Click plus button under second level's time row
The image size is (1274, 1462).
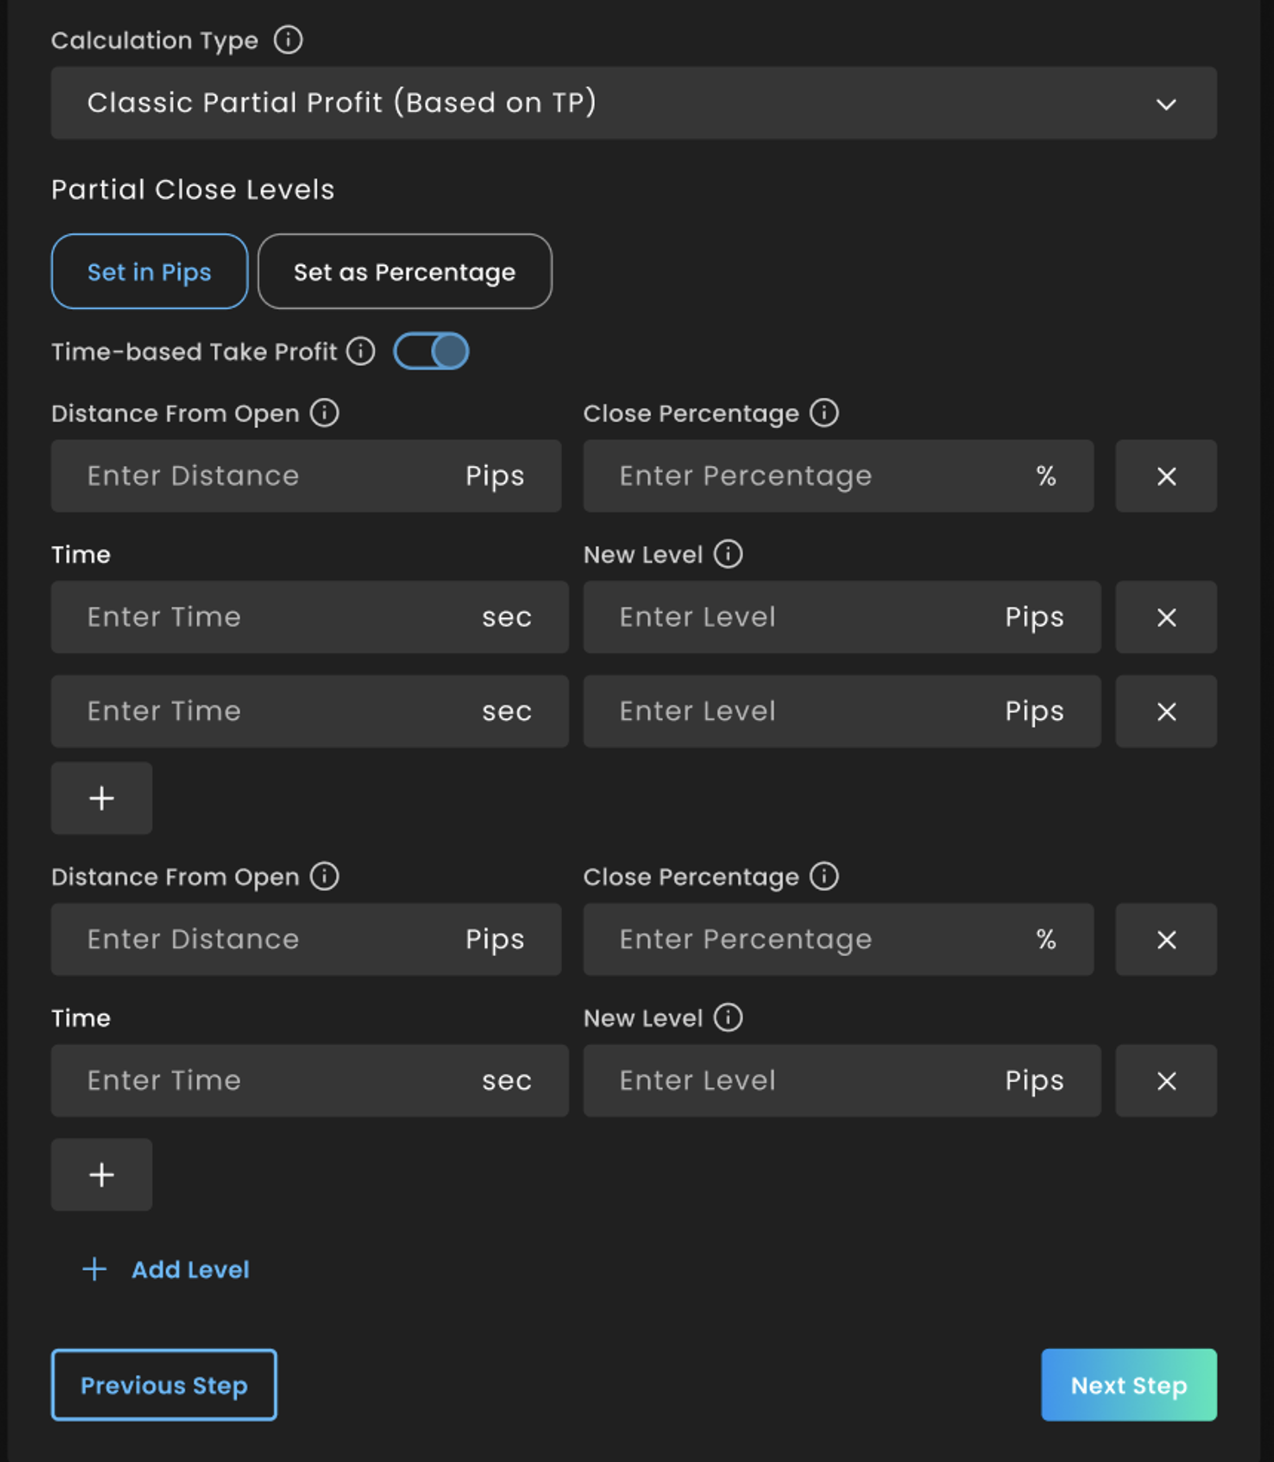pos(102,1175)
